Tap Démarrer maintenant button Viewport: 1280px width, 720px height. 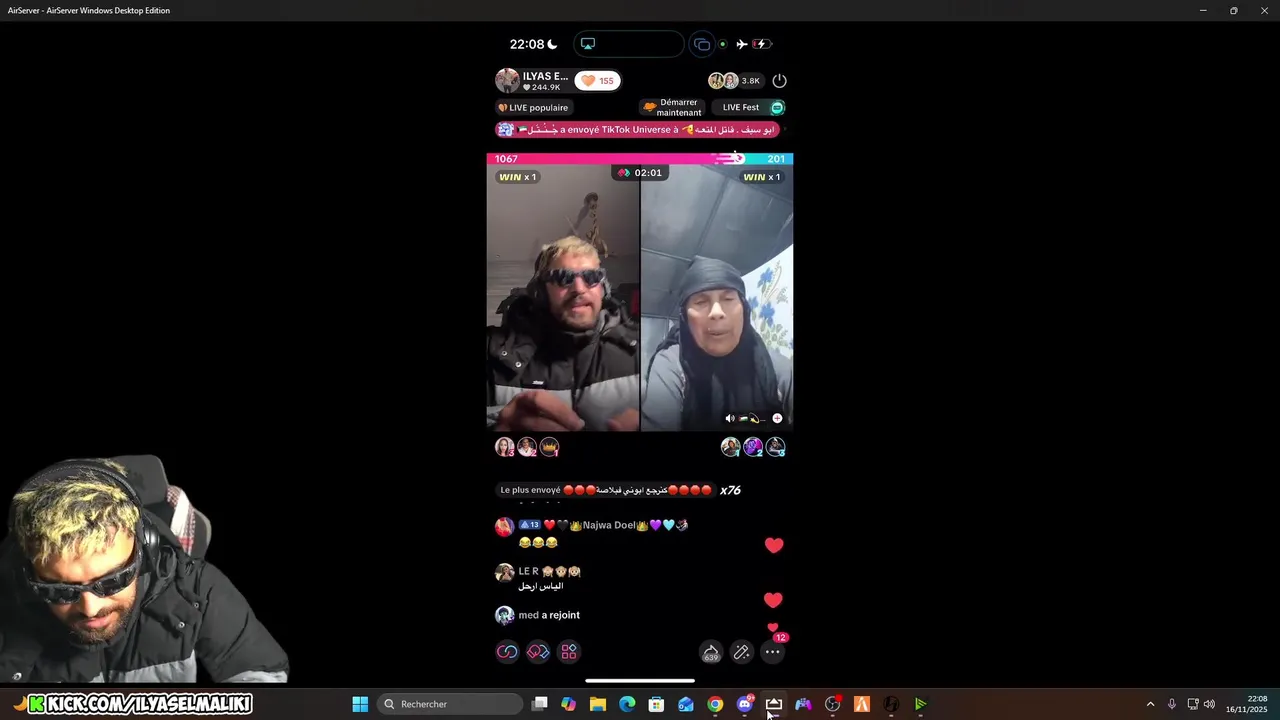(x=671, y=107)
